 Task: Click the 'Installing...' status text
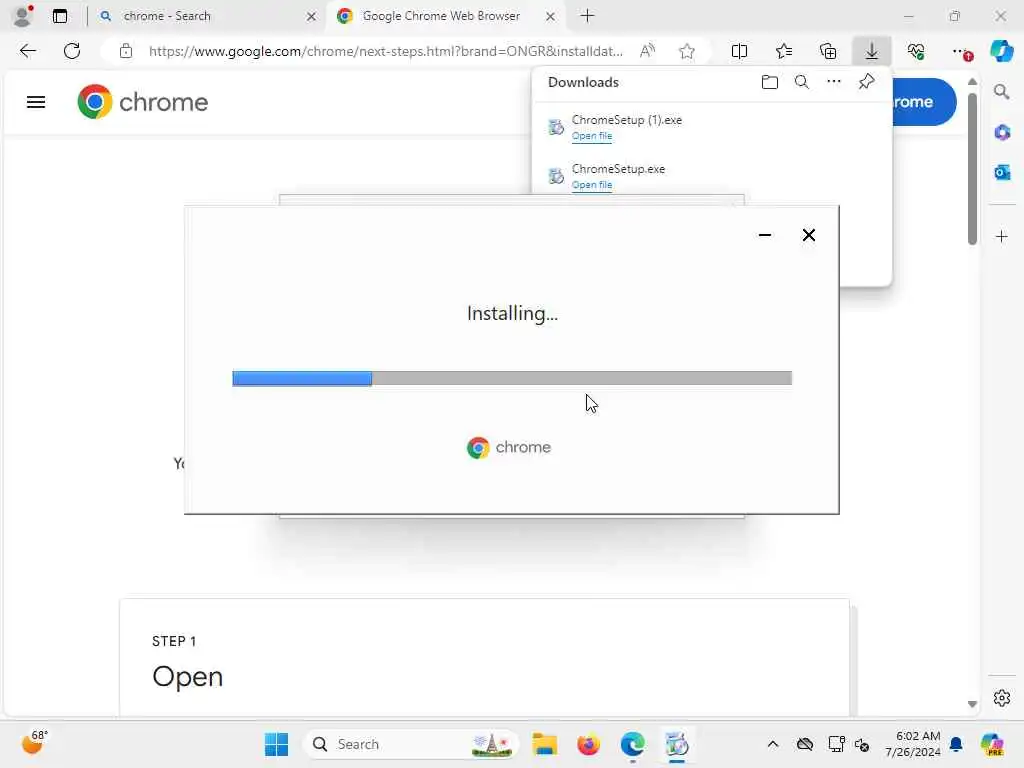click(513, 313)
